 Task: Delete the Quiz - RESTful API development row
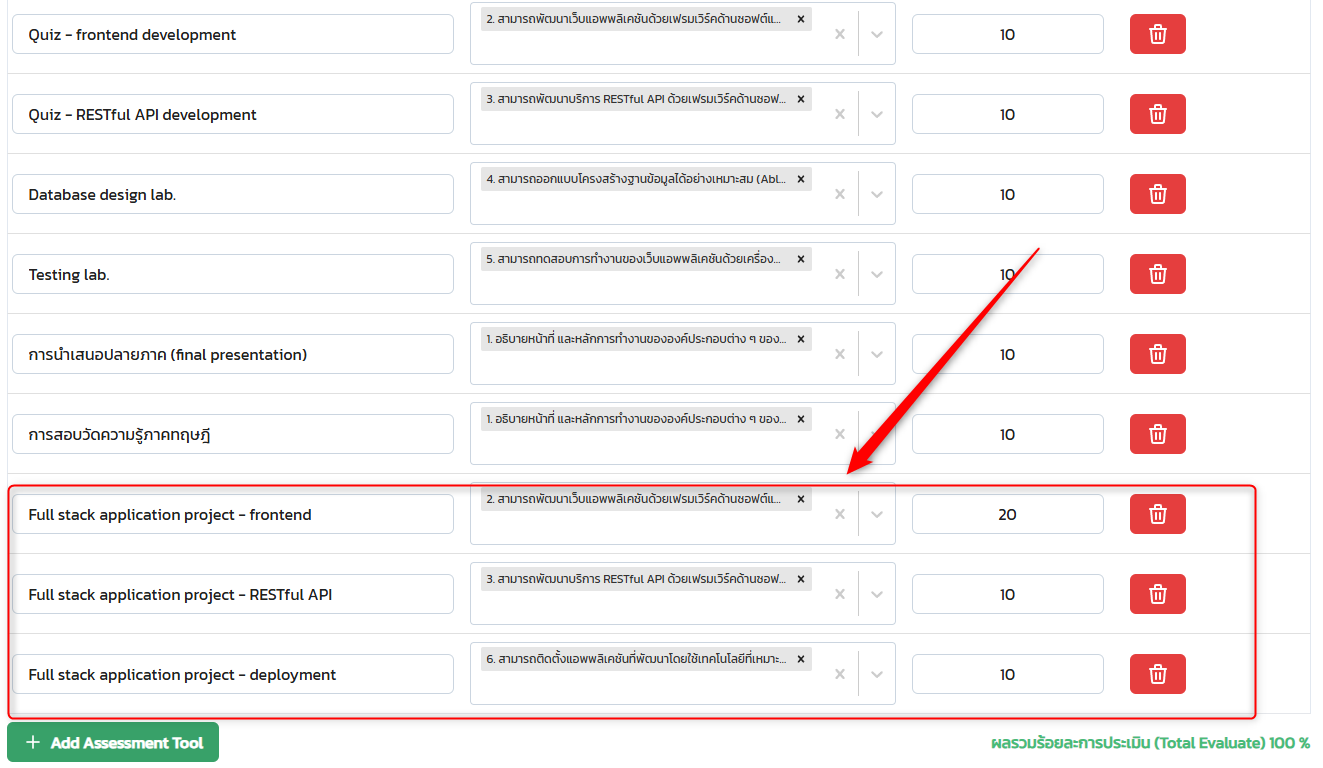pos(1157,115)
